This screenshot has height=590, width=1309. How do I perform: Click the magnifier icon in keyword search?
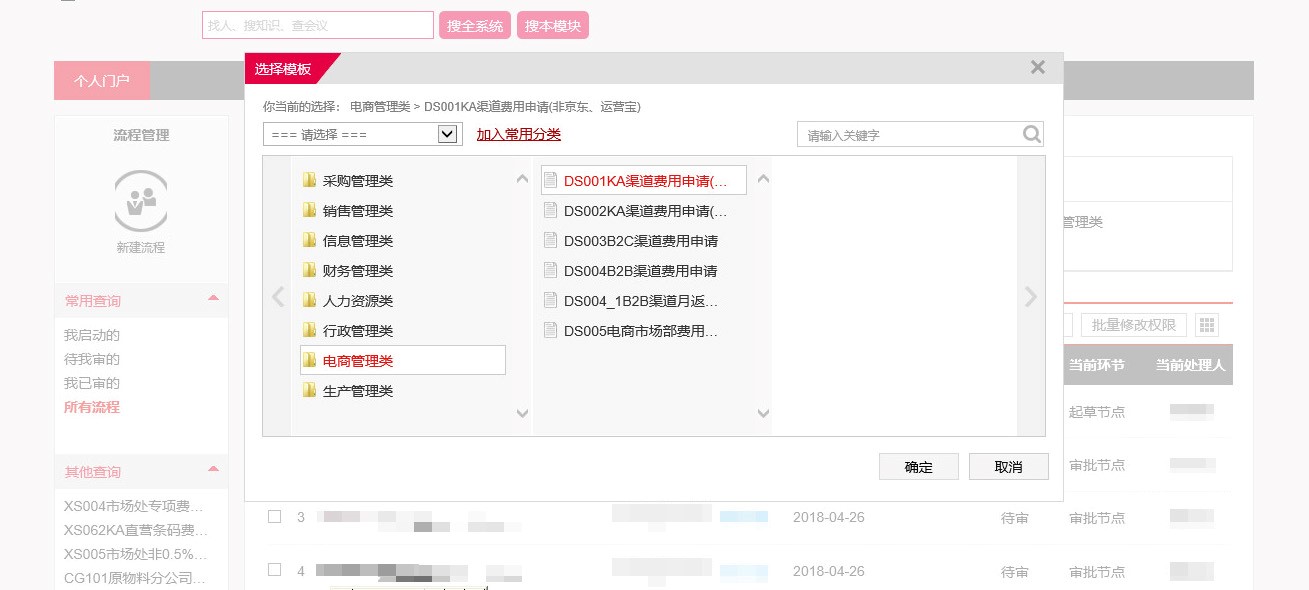(x=1031, y=135)
